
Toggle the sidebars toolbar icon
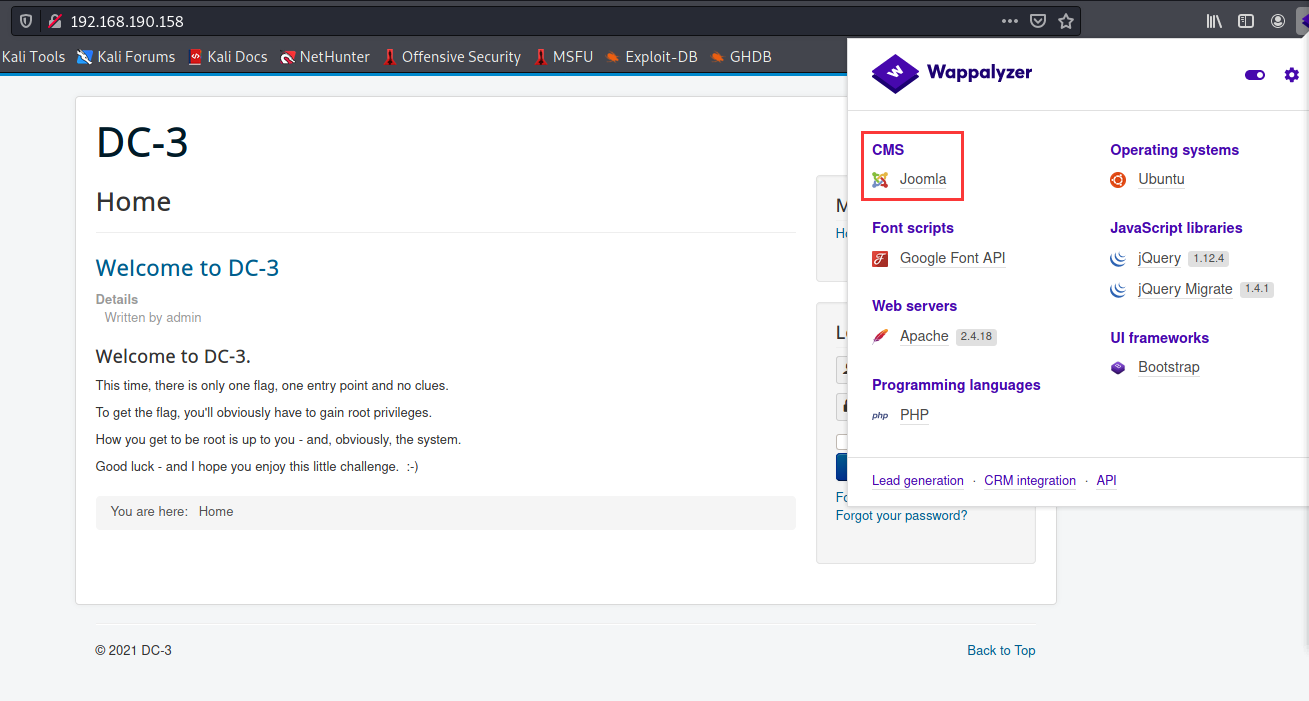1246,21
